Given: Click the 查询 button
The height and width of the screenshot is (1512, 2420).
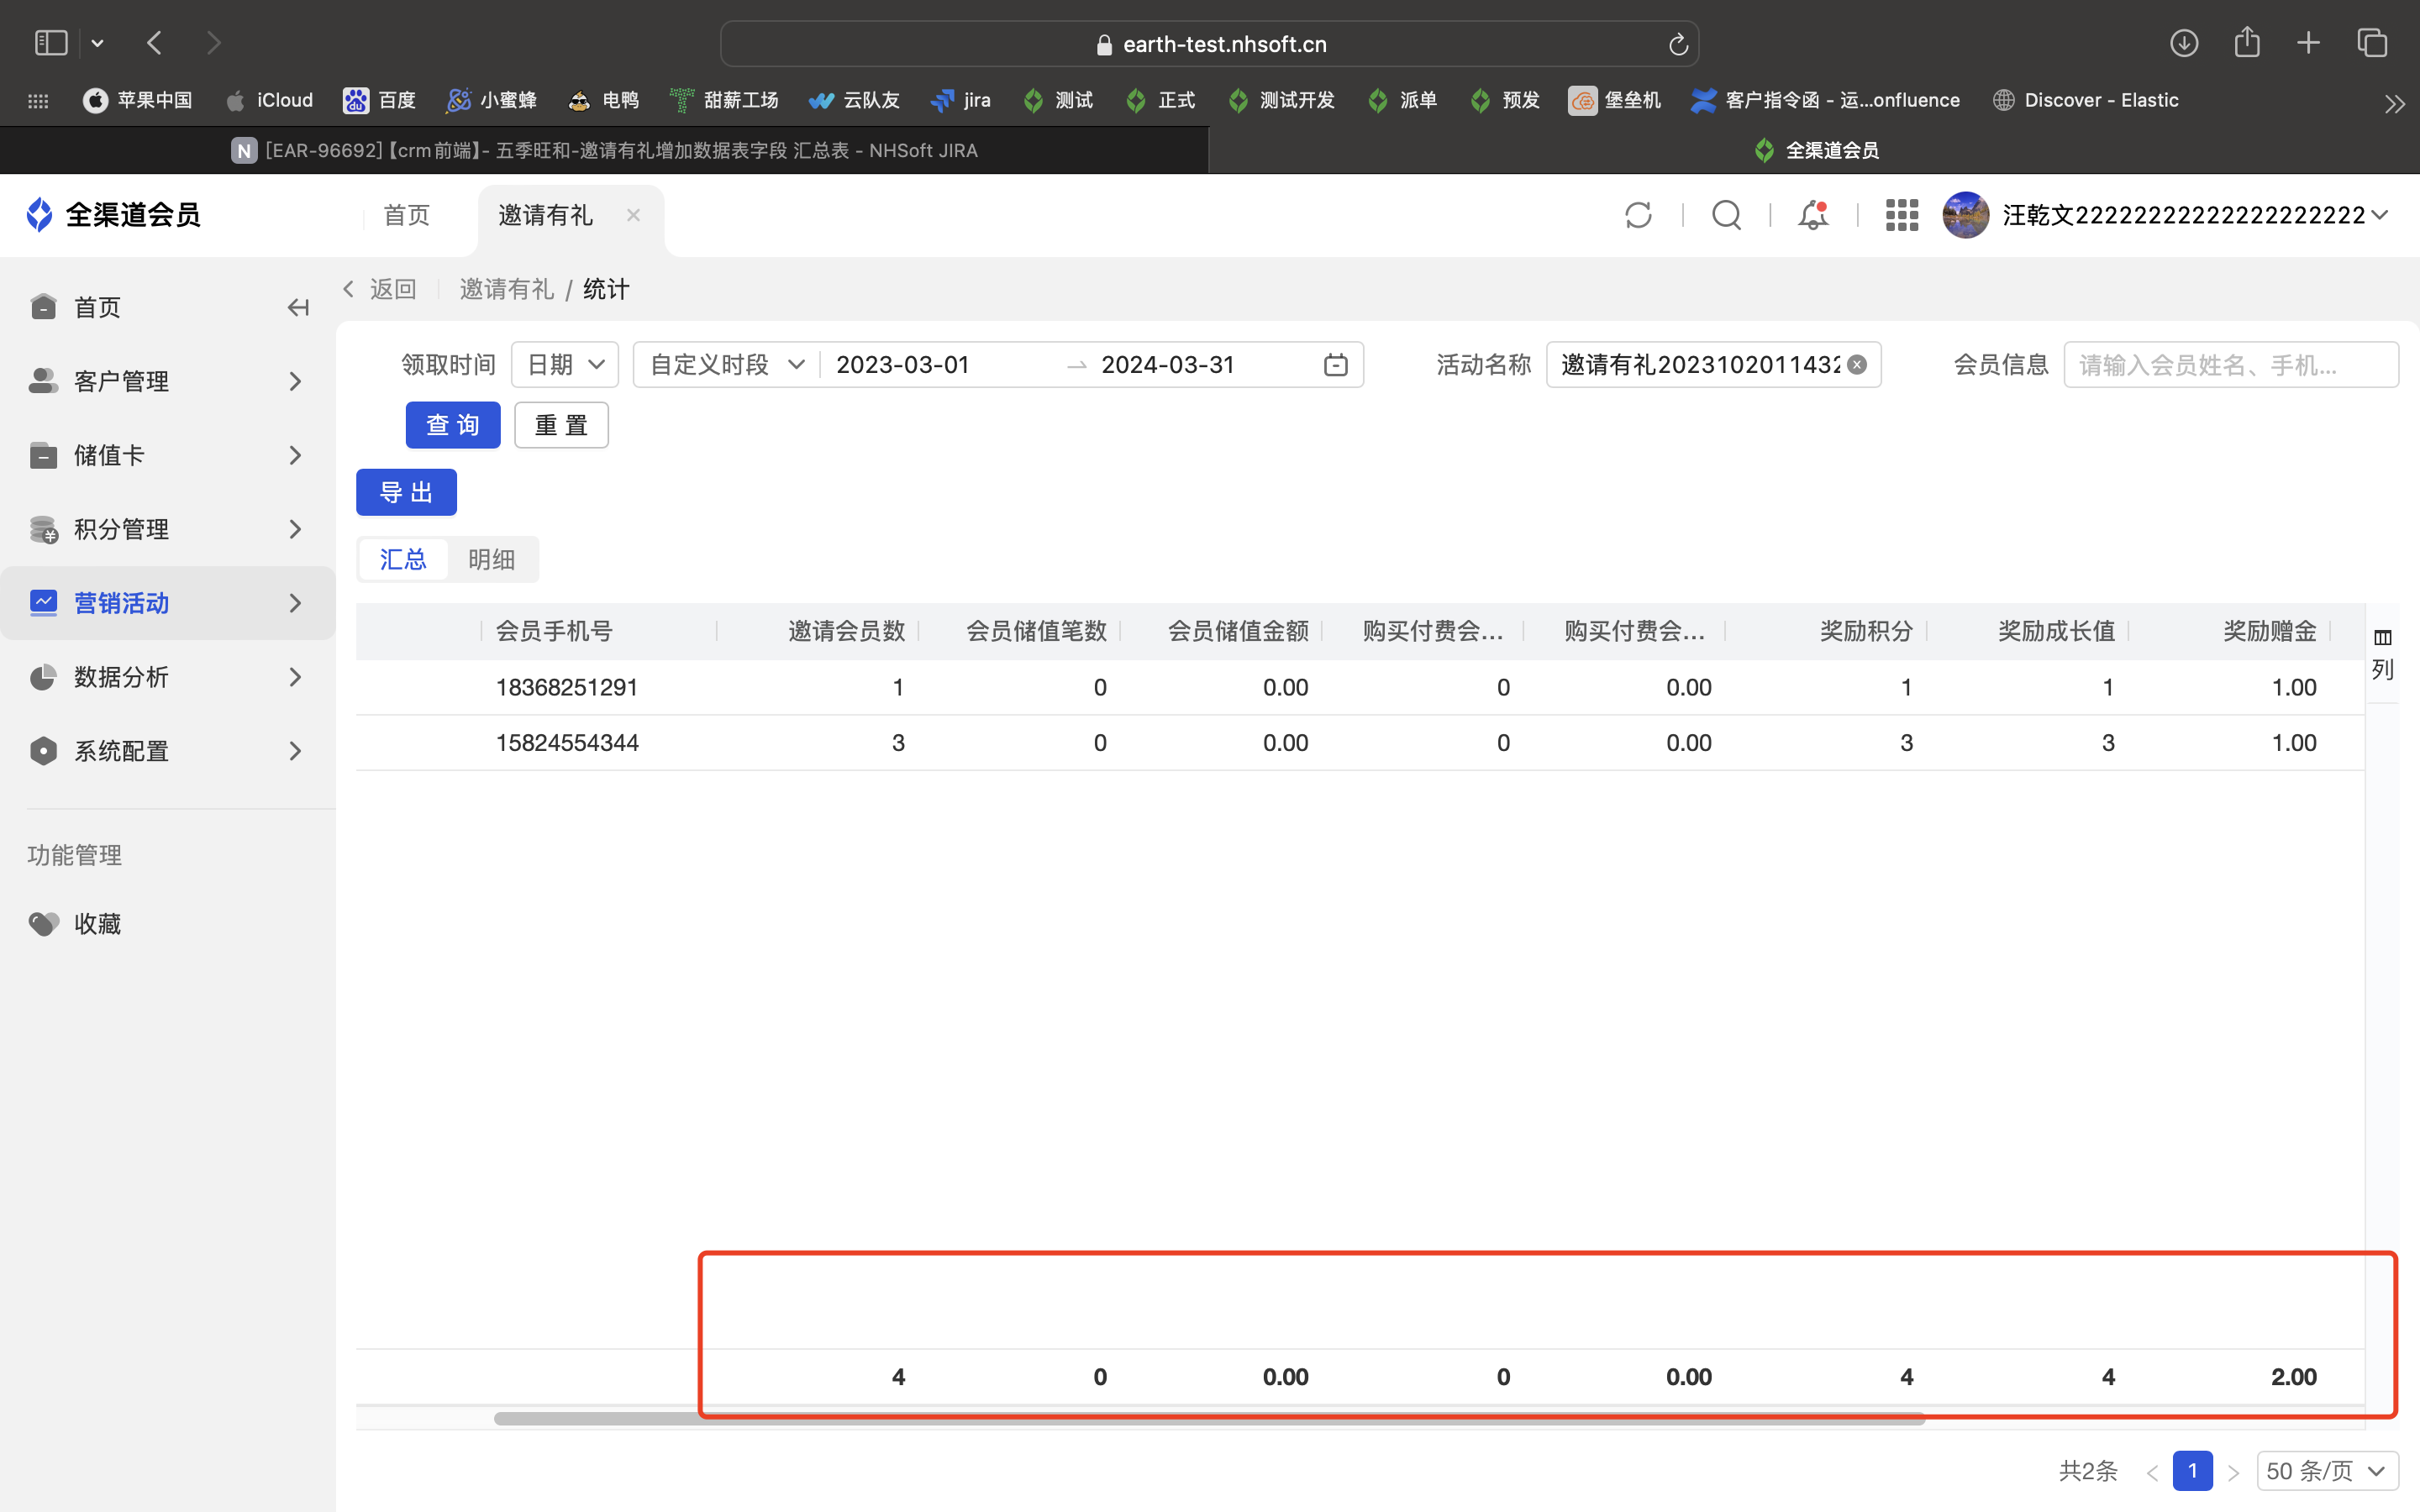Looking at the screenshot, I should tap(453, 425).
